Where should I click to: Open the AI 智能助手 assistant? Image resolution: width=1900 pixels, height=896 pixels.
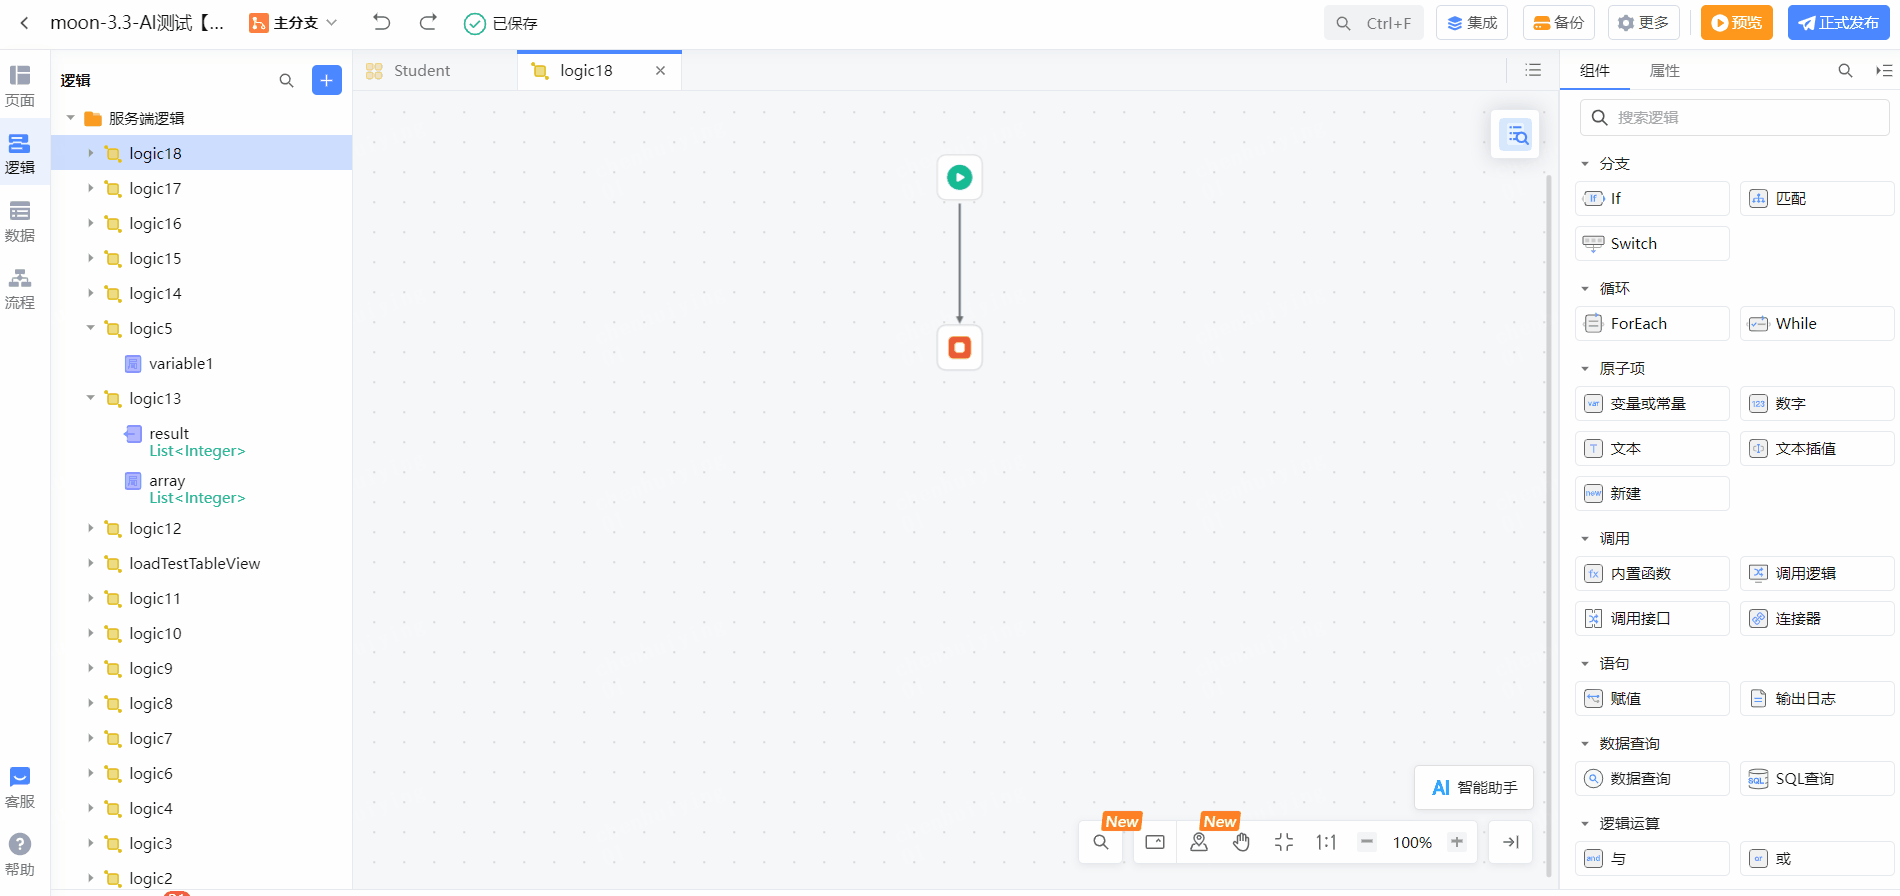(x=1474, y=788)
